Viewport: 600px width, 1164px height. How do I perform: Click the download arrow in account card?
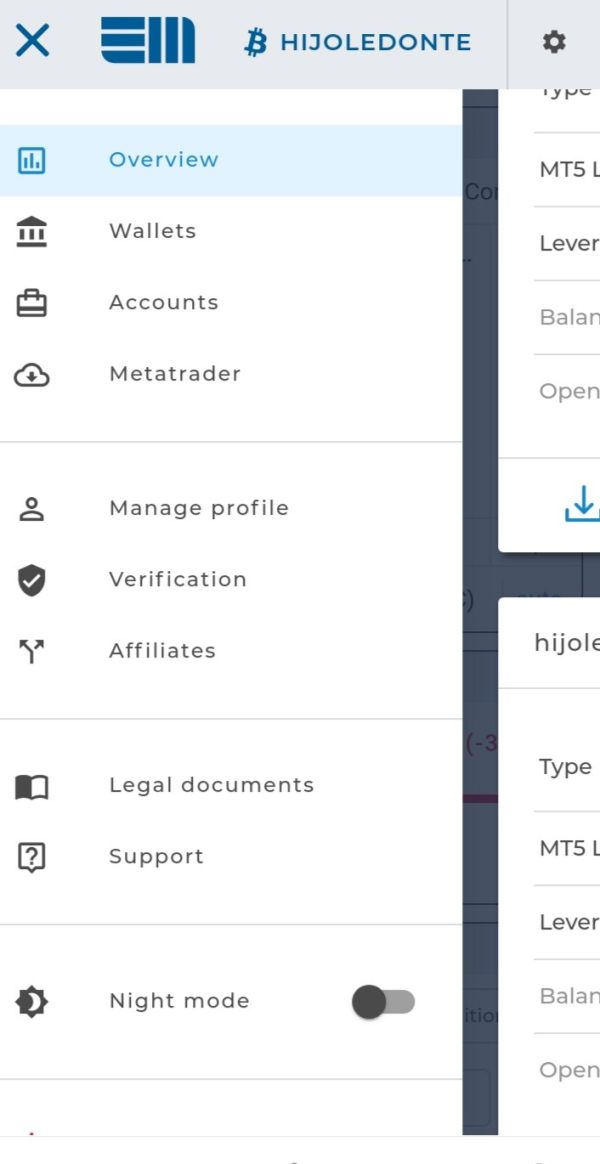click(x=580, y=504)
